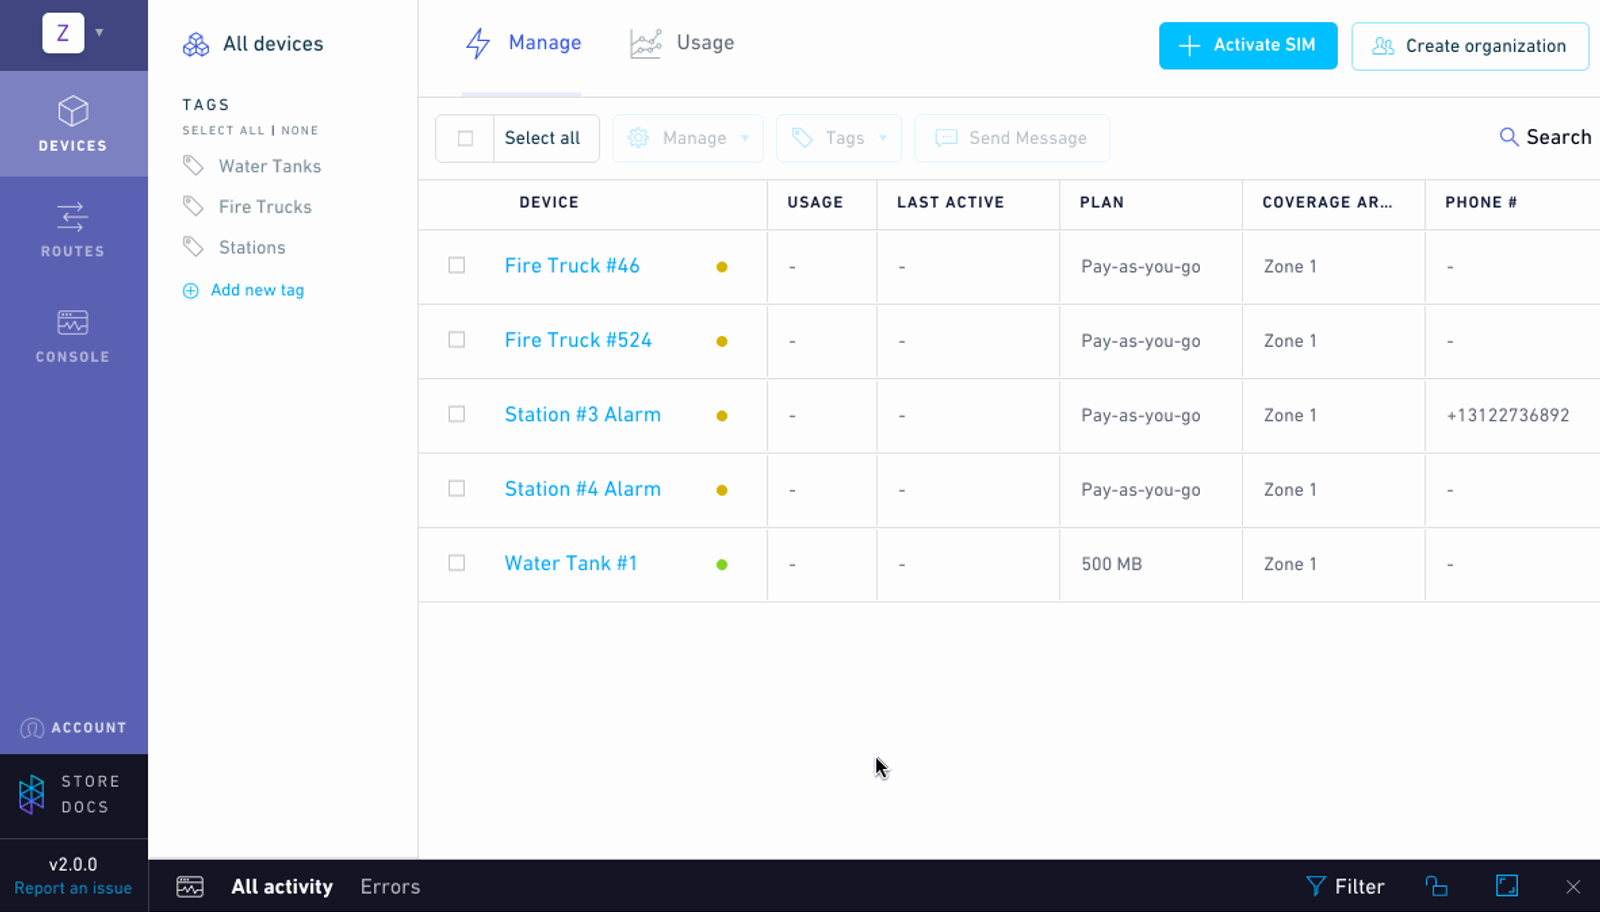This screenshot has width=1600, height=912.
Task: Open the Fire Truck #524 device link
Action: pyautogui.click(x=578, y=340)
